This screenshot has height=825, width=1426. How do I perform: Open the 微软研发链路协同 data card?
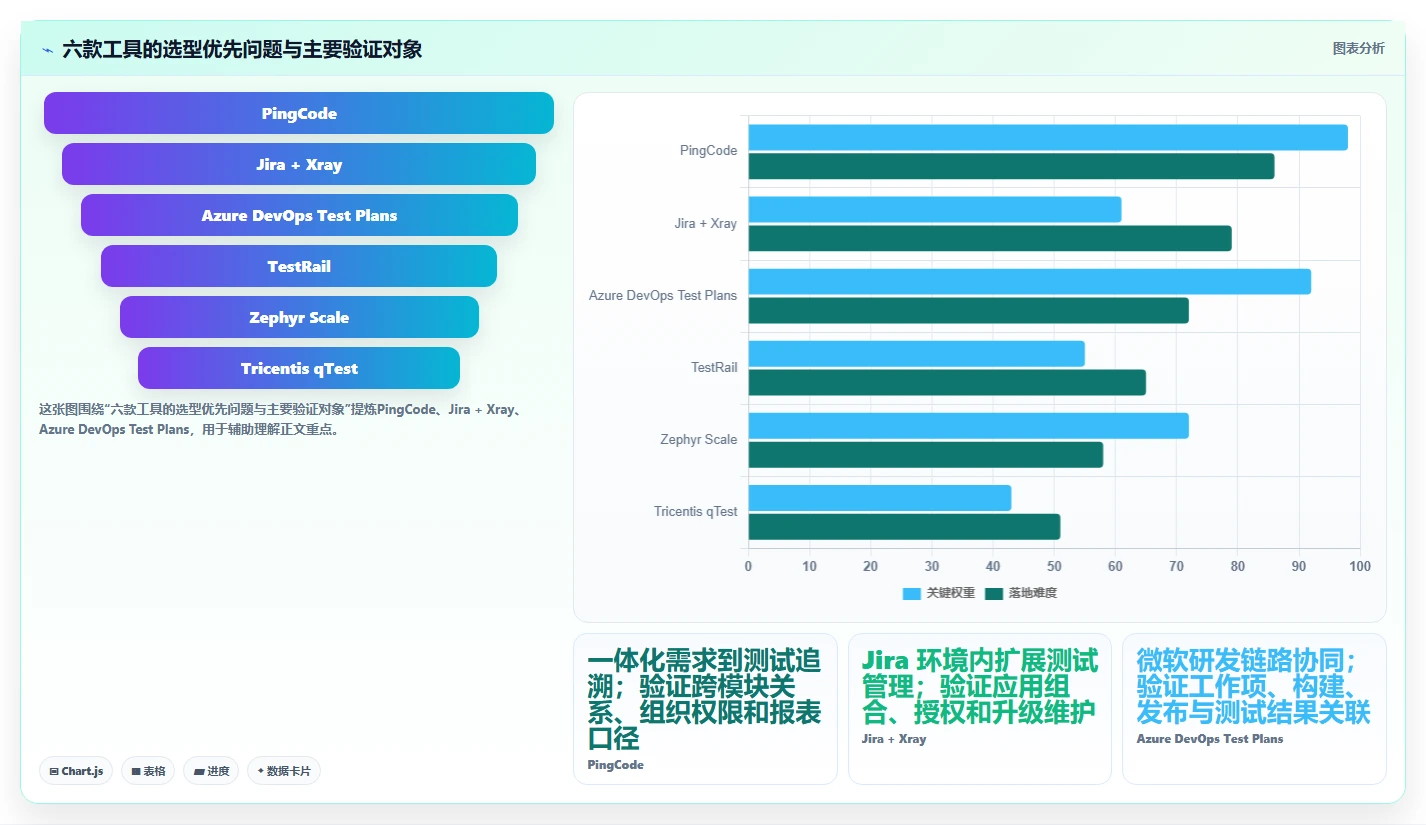click(1254, 709)
